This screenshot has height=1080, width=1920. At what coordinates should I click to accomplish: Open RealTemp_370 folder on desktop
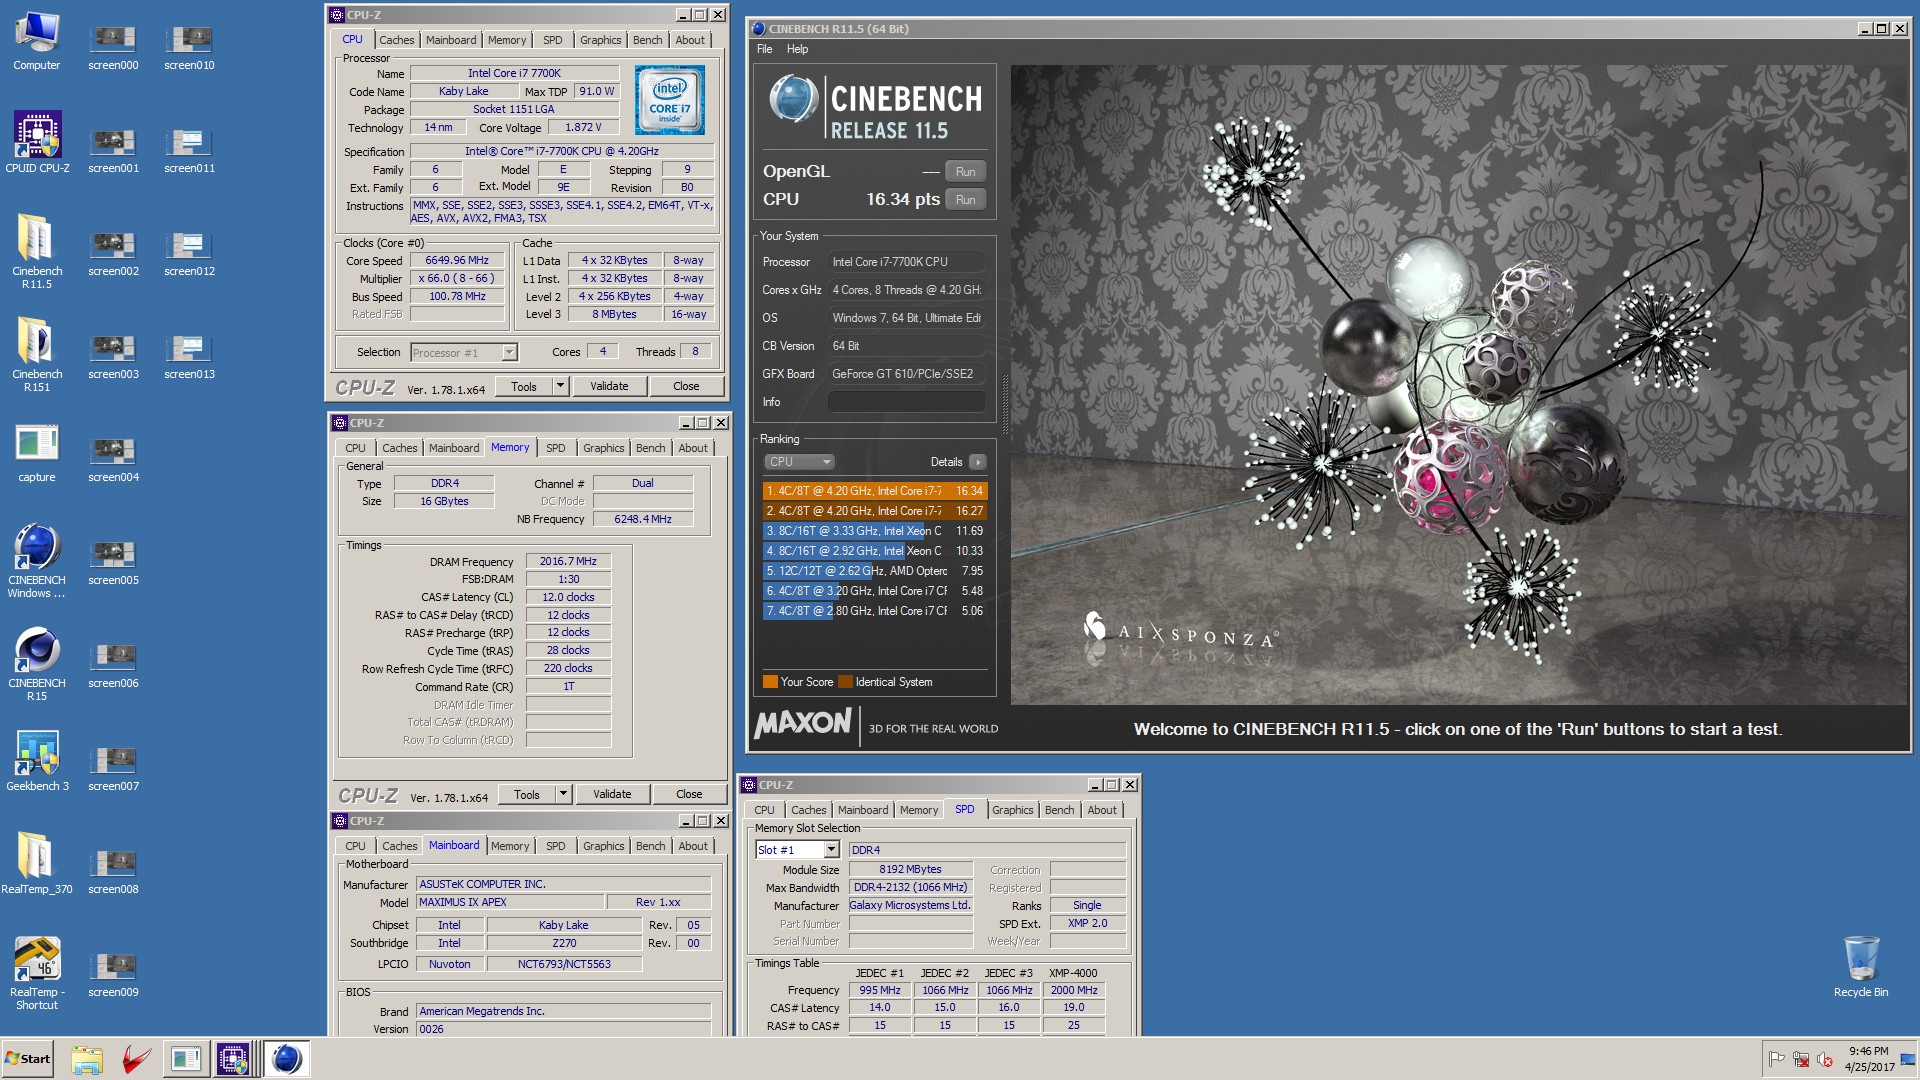37,864
